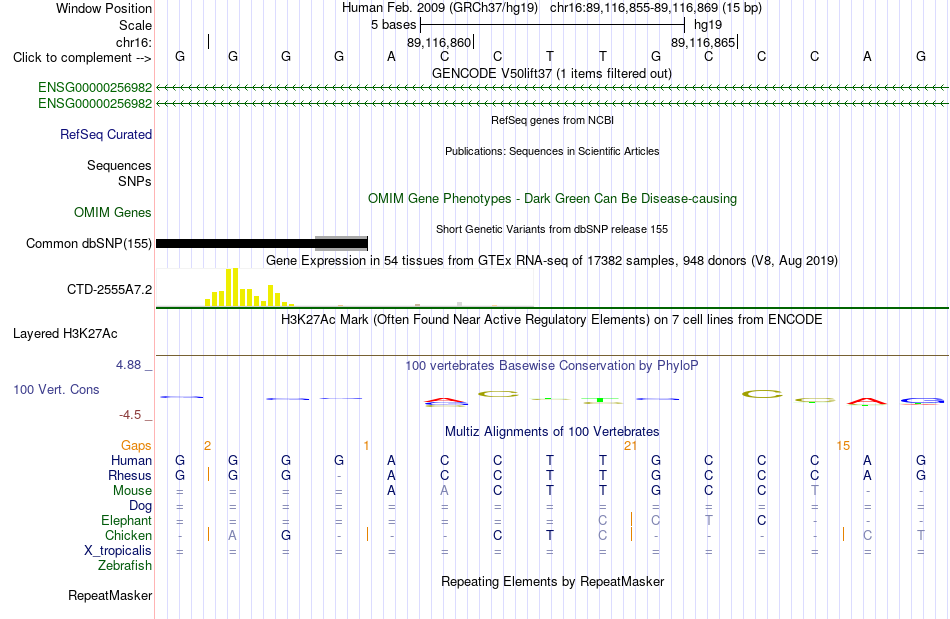Click the 89,116,865 coordinate marker
This screenshot has height=619, width=950.
pyautogui.click(x=703, y=42)
